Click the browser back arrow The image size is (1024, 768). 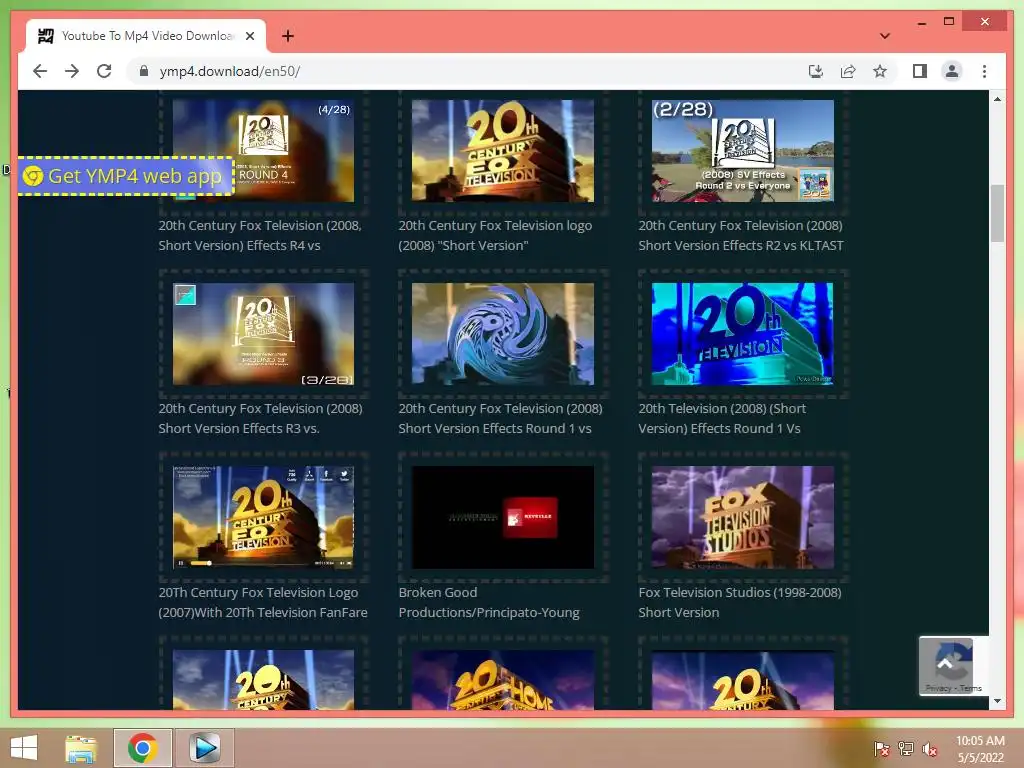[40, 71]
